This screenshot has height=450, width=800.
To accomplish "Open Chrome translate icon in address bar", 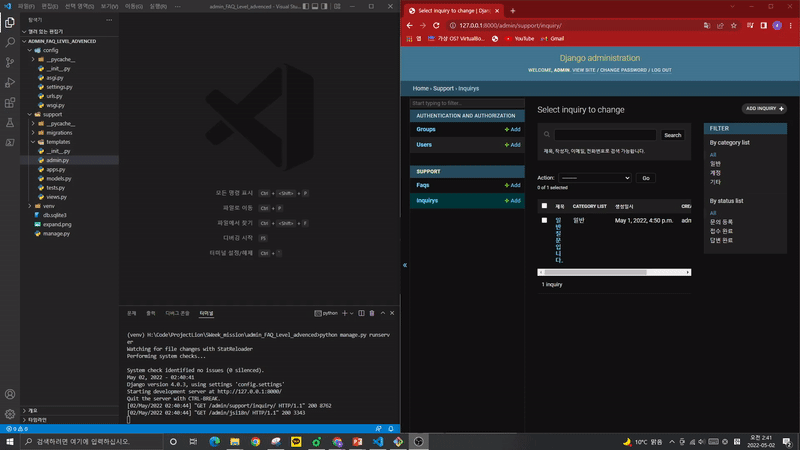I will tap(707, 26).
